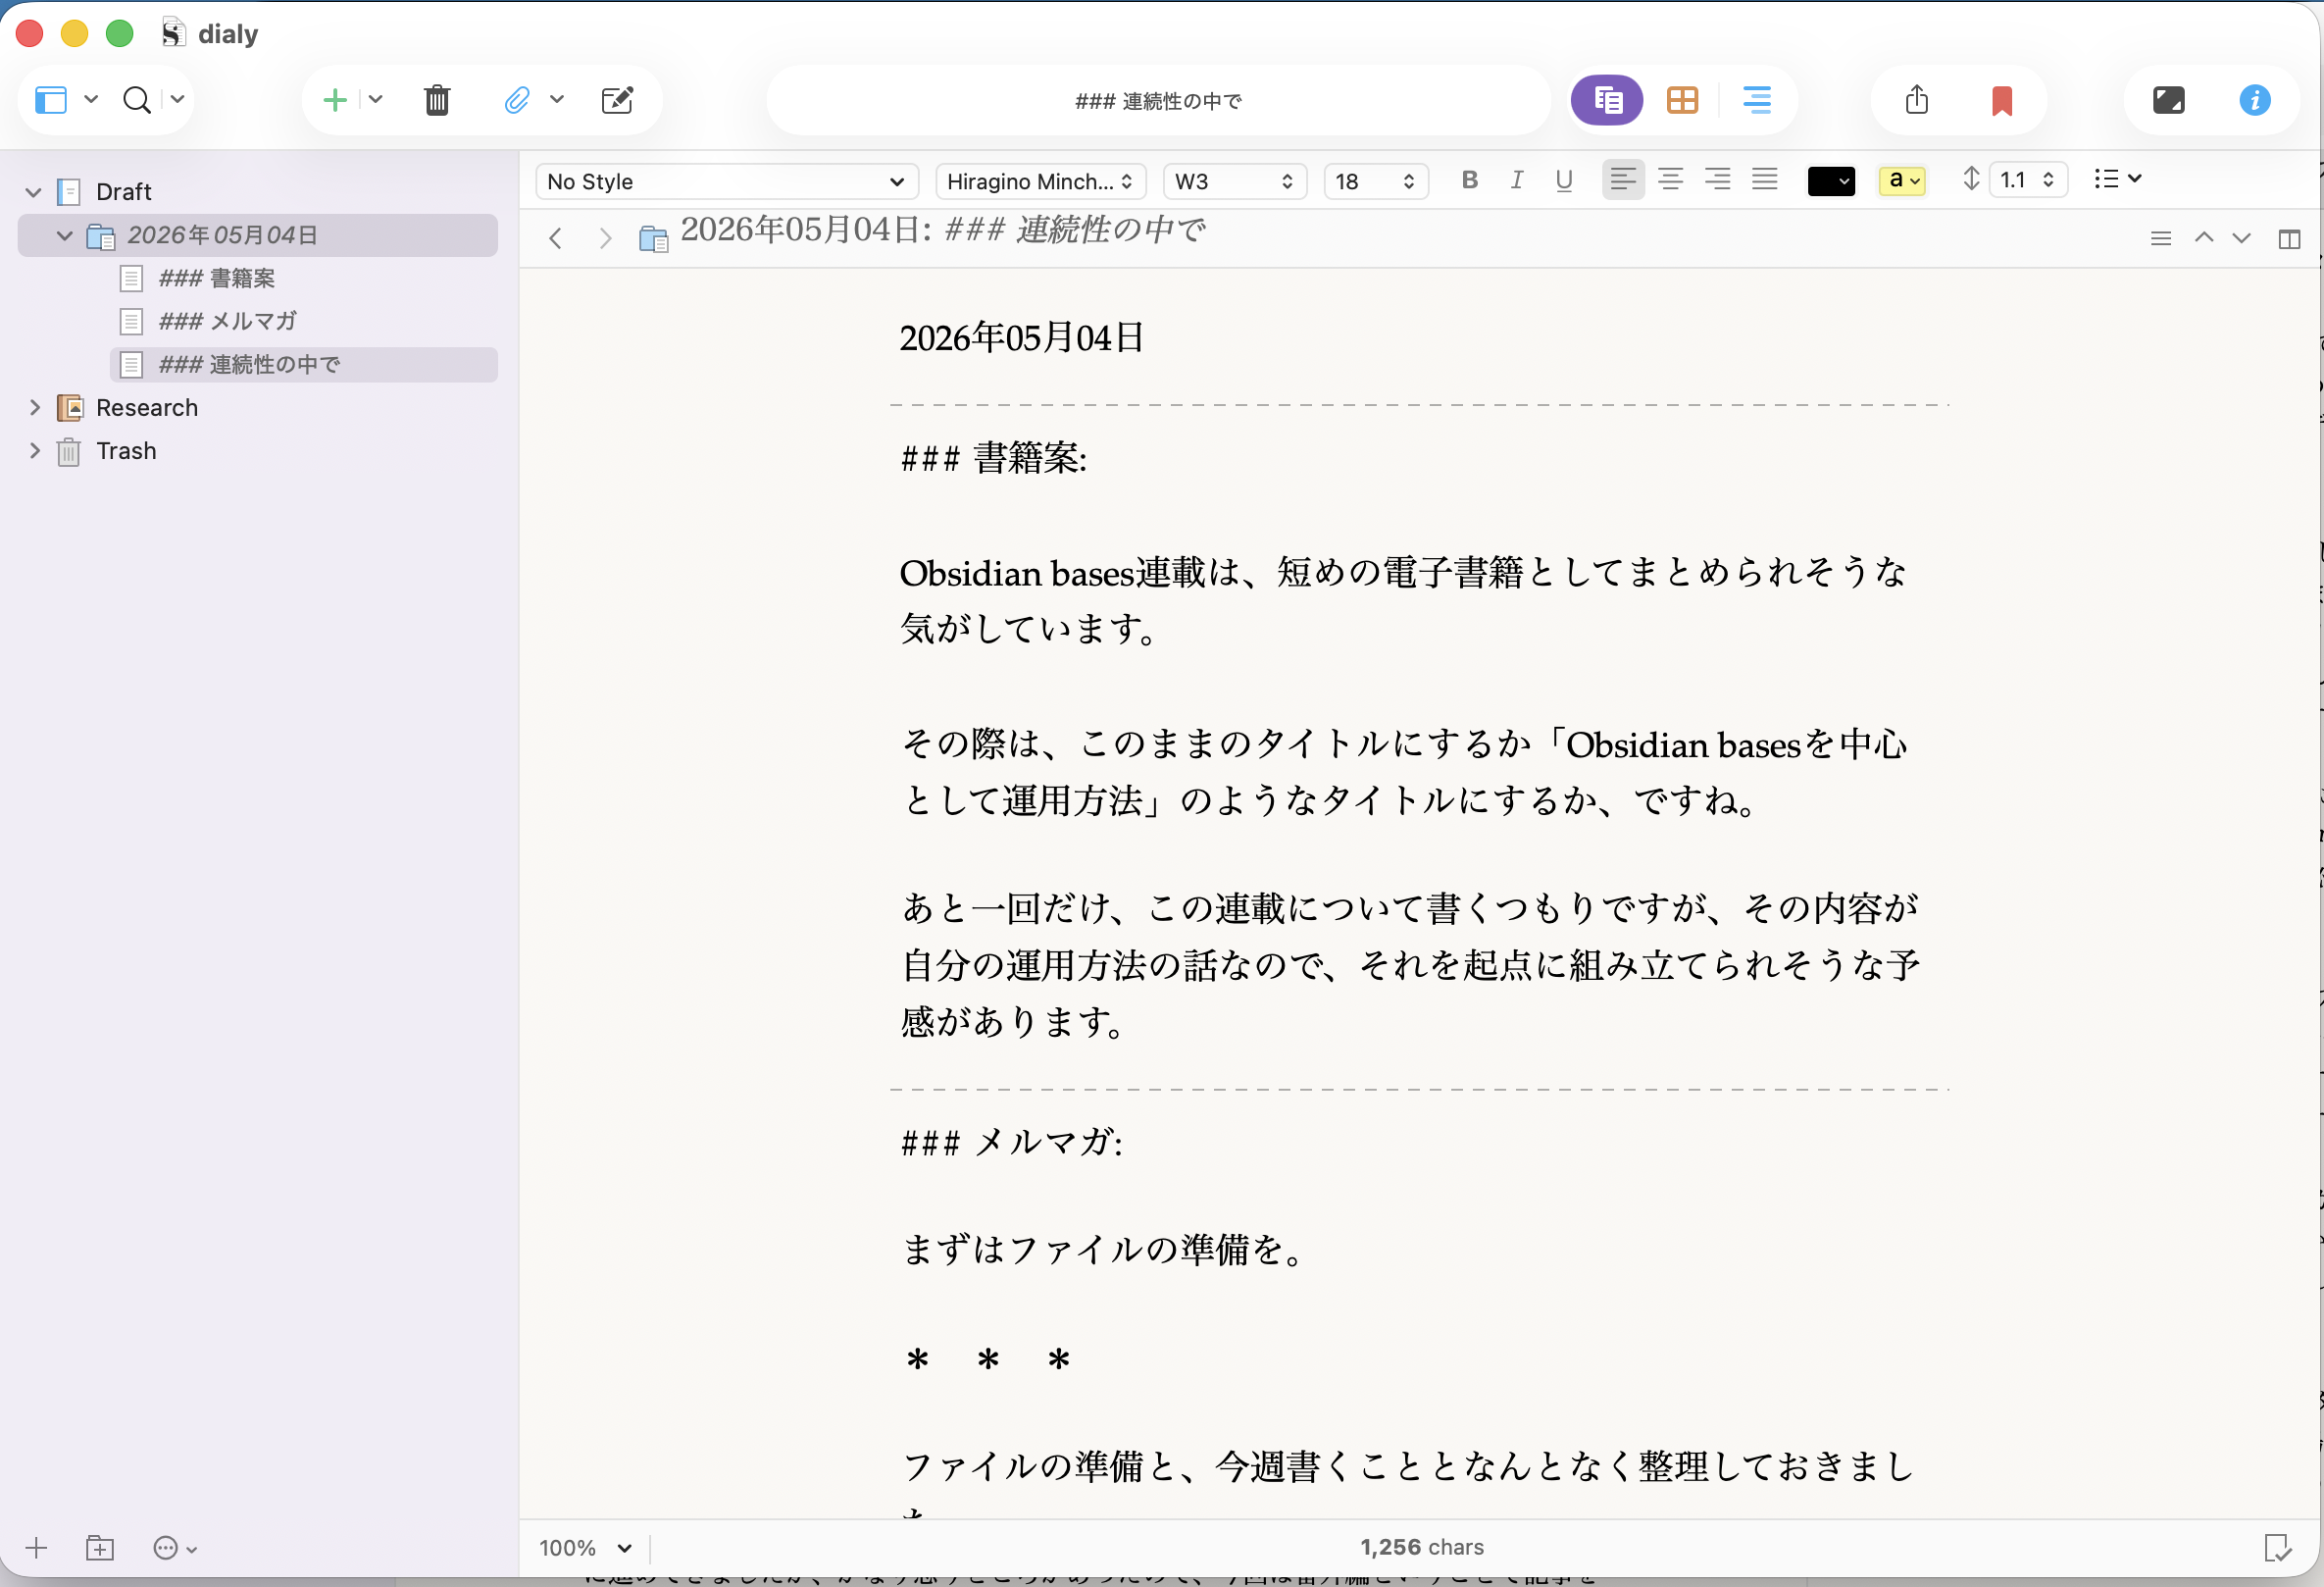Viewport: 2324px width, 1587px height.
Task: Open the list bullets dropdown
Action: 2117,179
